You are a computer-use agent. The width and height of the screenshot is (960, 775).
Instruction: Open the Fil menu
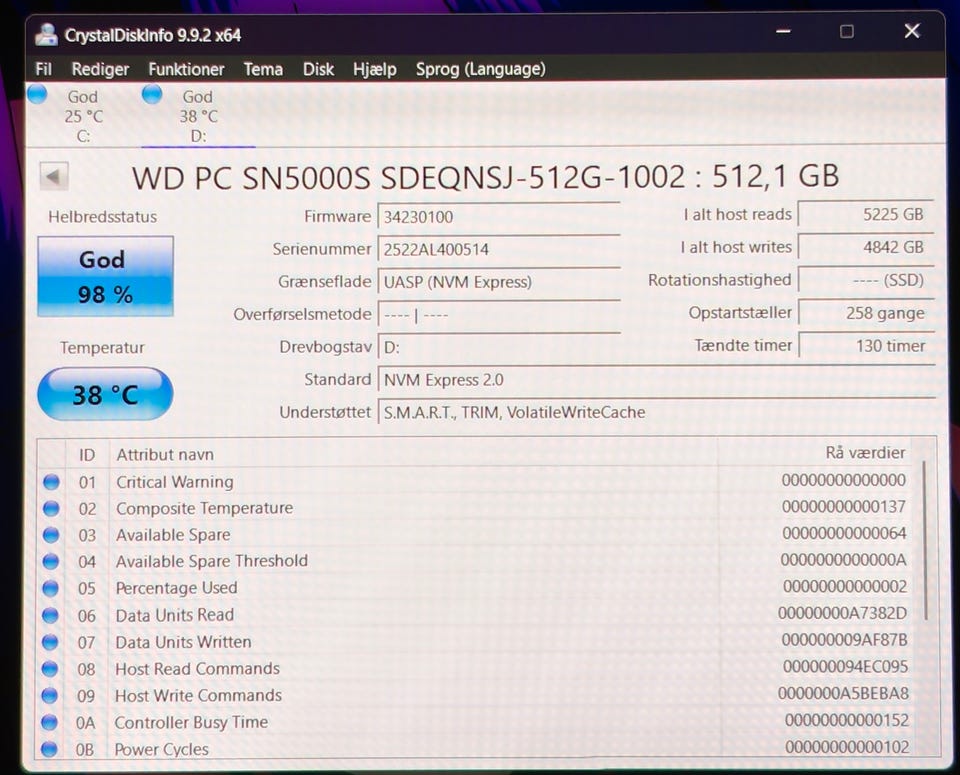(x=43, y=69)
